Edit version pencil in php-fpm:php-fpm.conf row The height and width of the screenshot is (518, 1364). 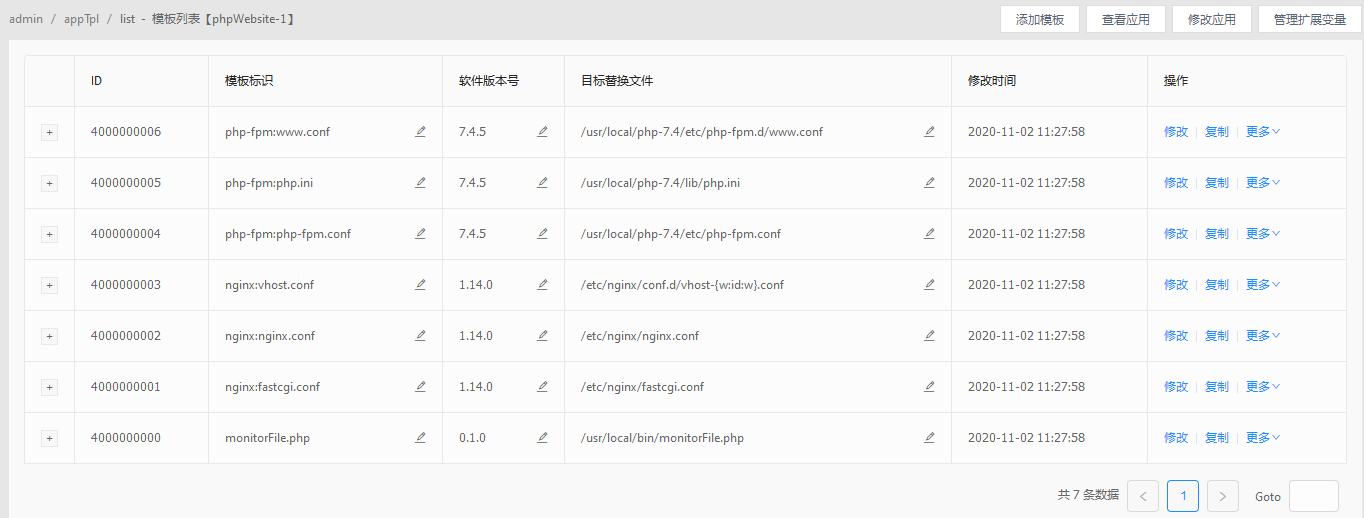point(542,234)
